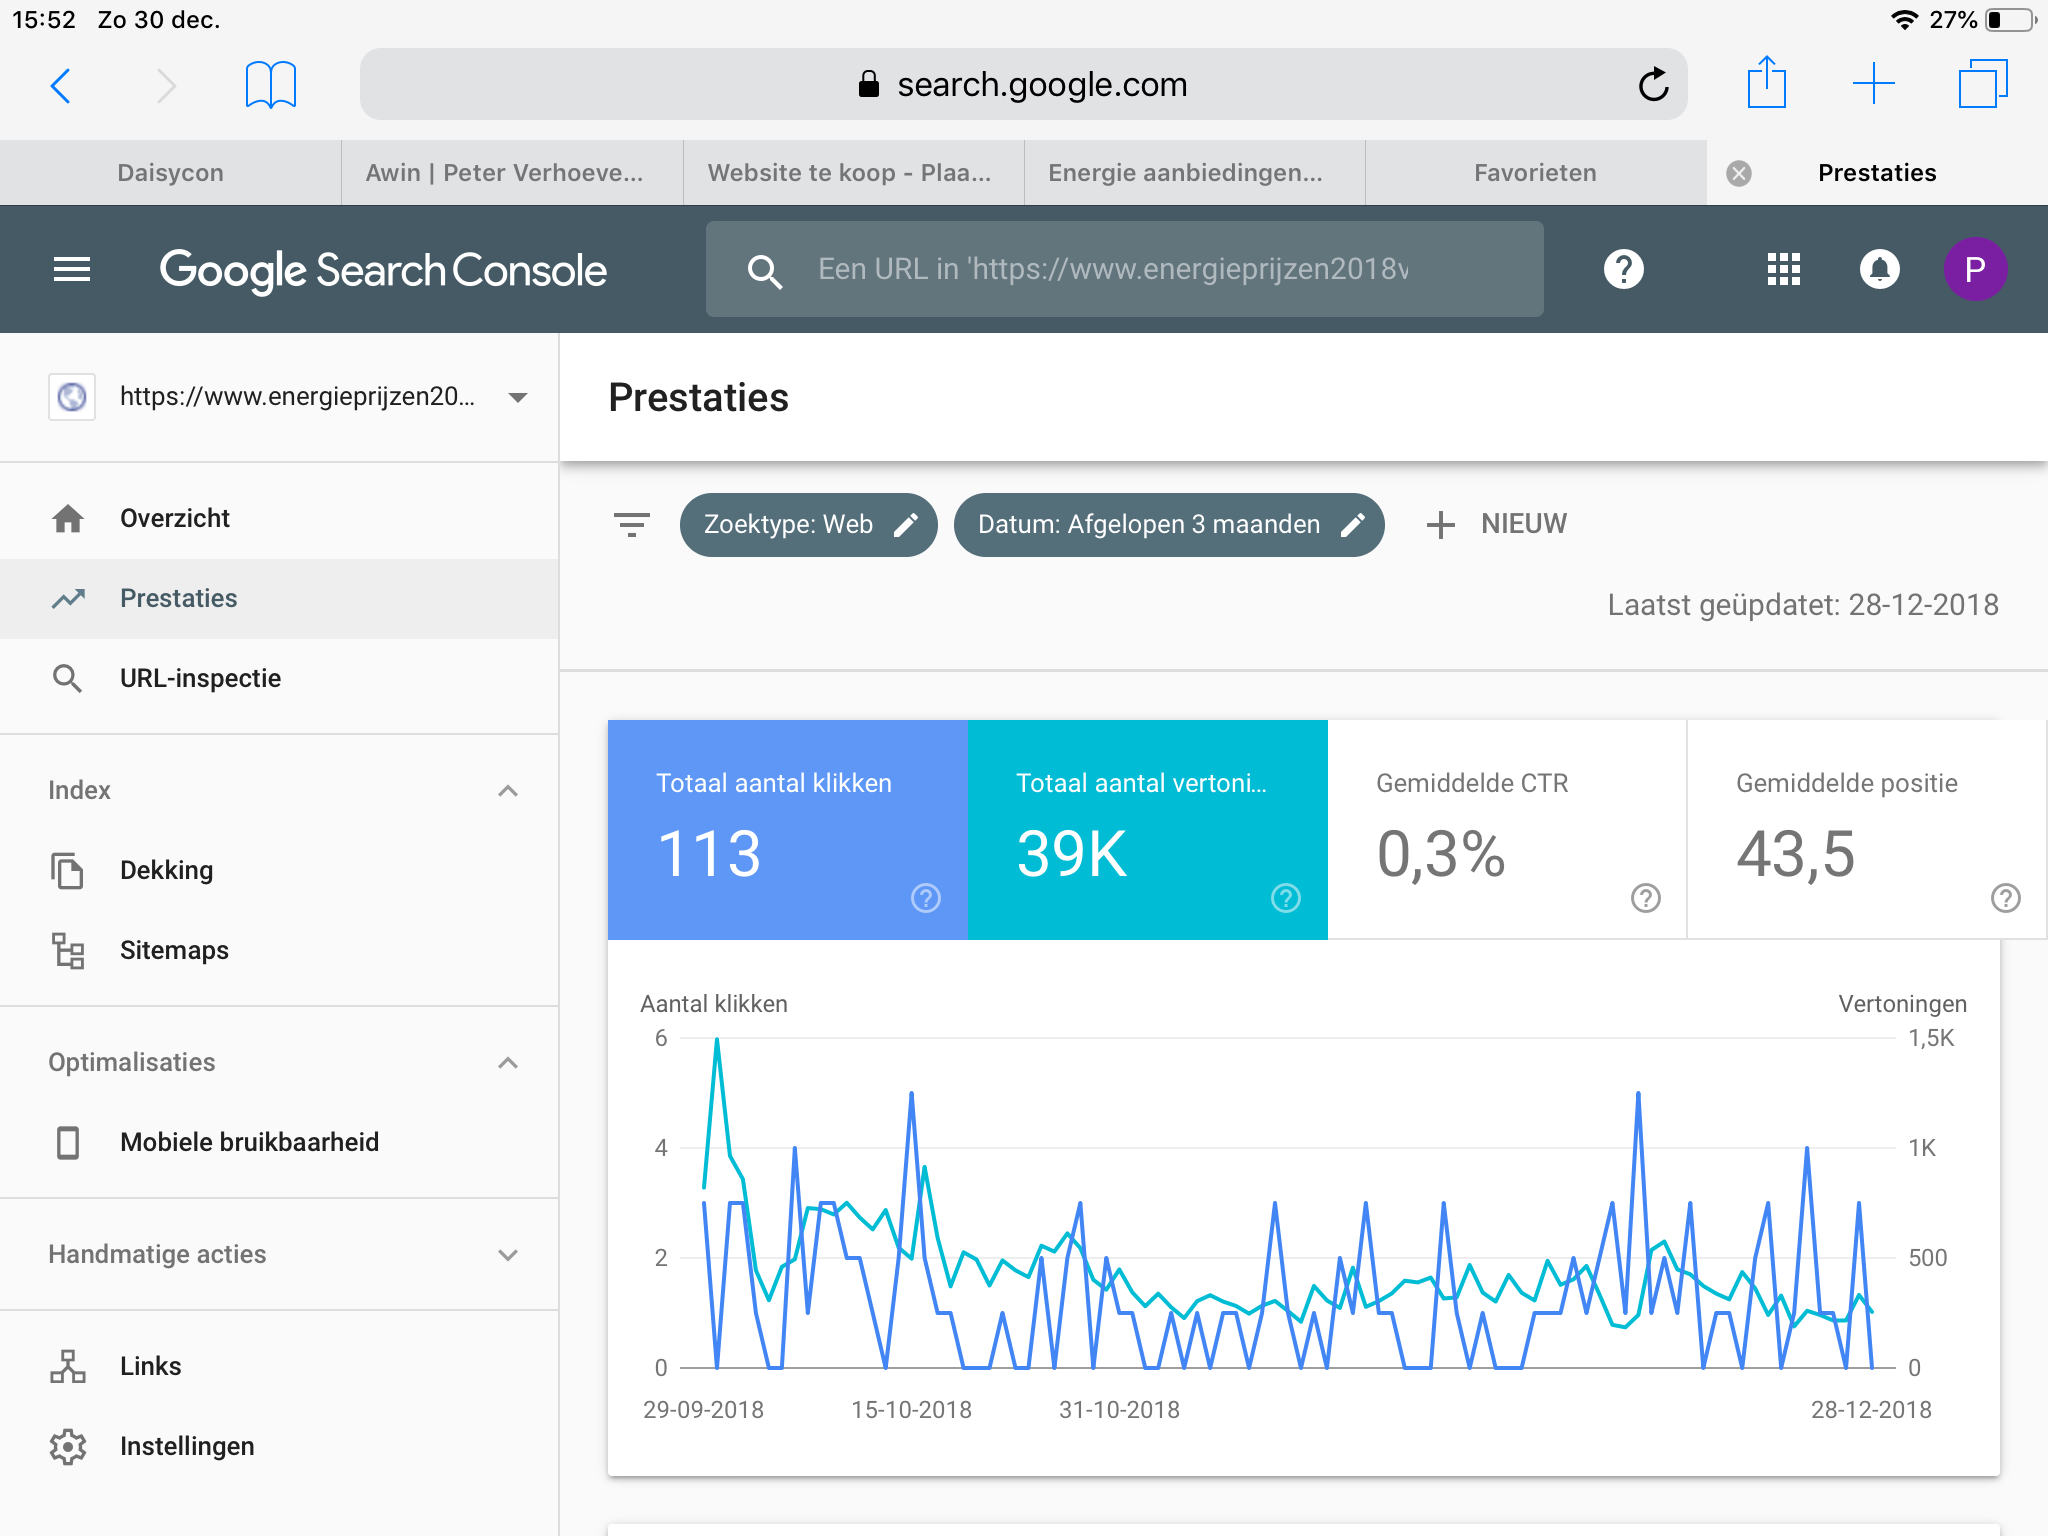Viewport: 2048px width, 1536px height.
Task: Click the Safari forward arrow
Action: [166, 85]
